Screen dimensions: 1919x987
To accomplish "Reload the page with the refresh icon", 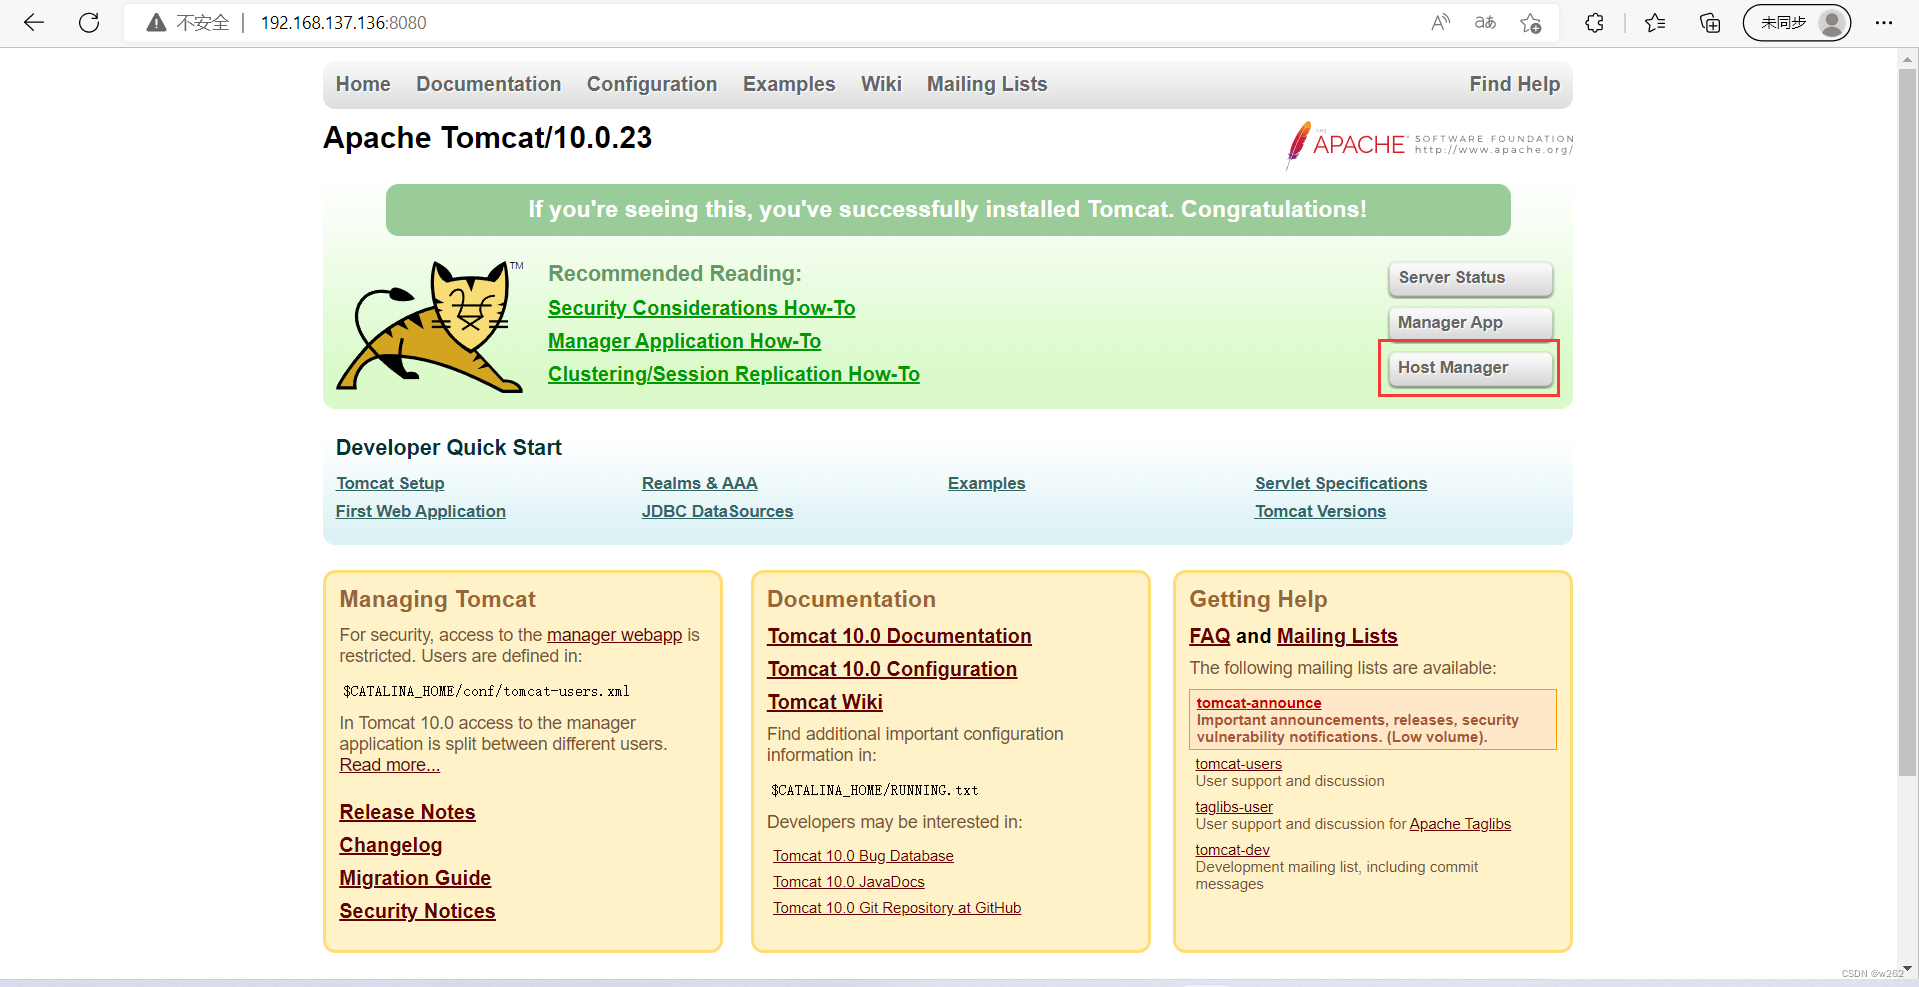I will (x=89, y=22).
